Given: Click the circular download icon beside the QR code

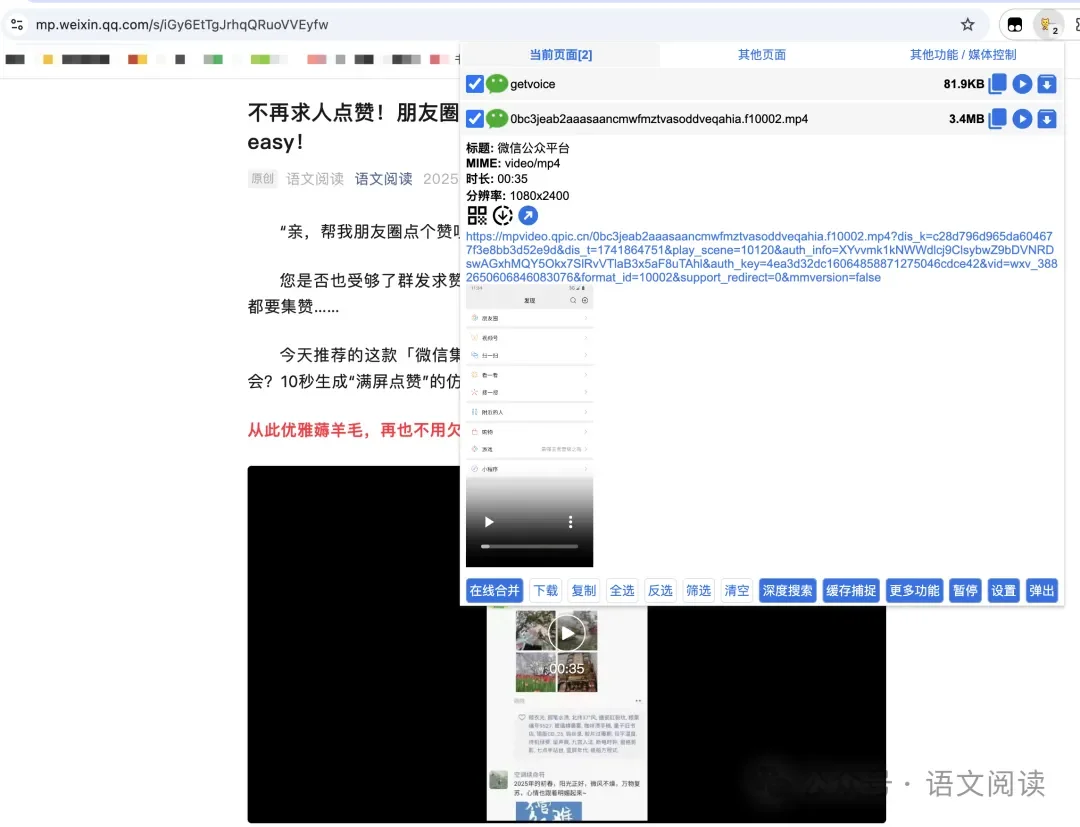Looking at the screenshot, I should pos(503,214).
